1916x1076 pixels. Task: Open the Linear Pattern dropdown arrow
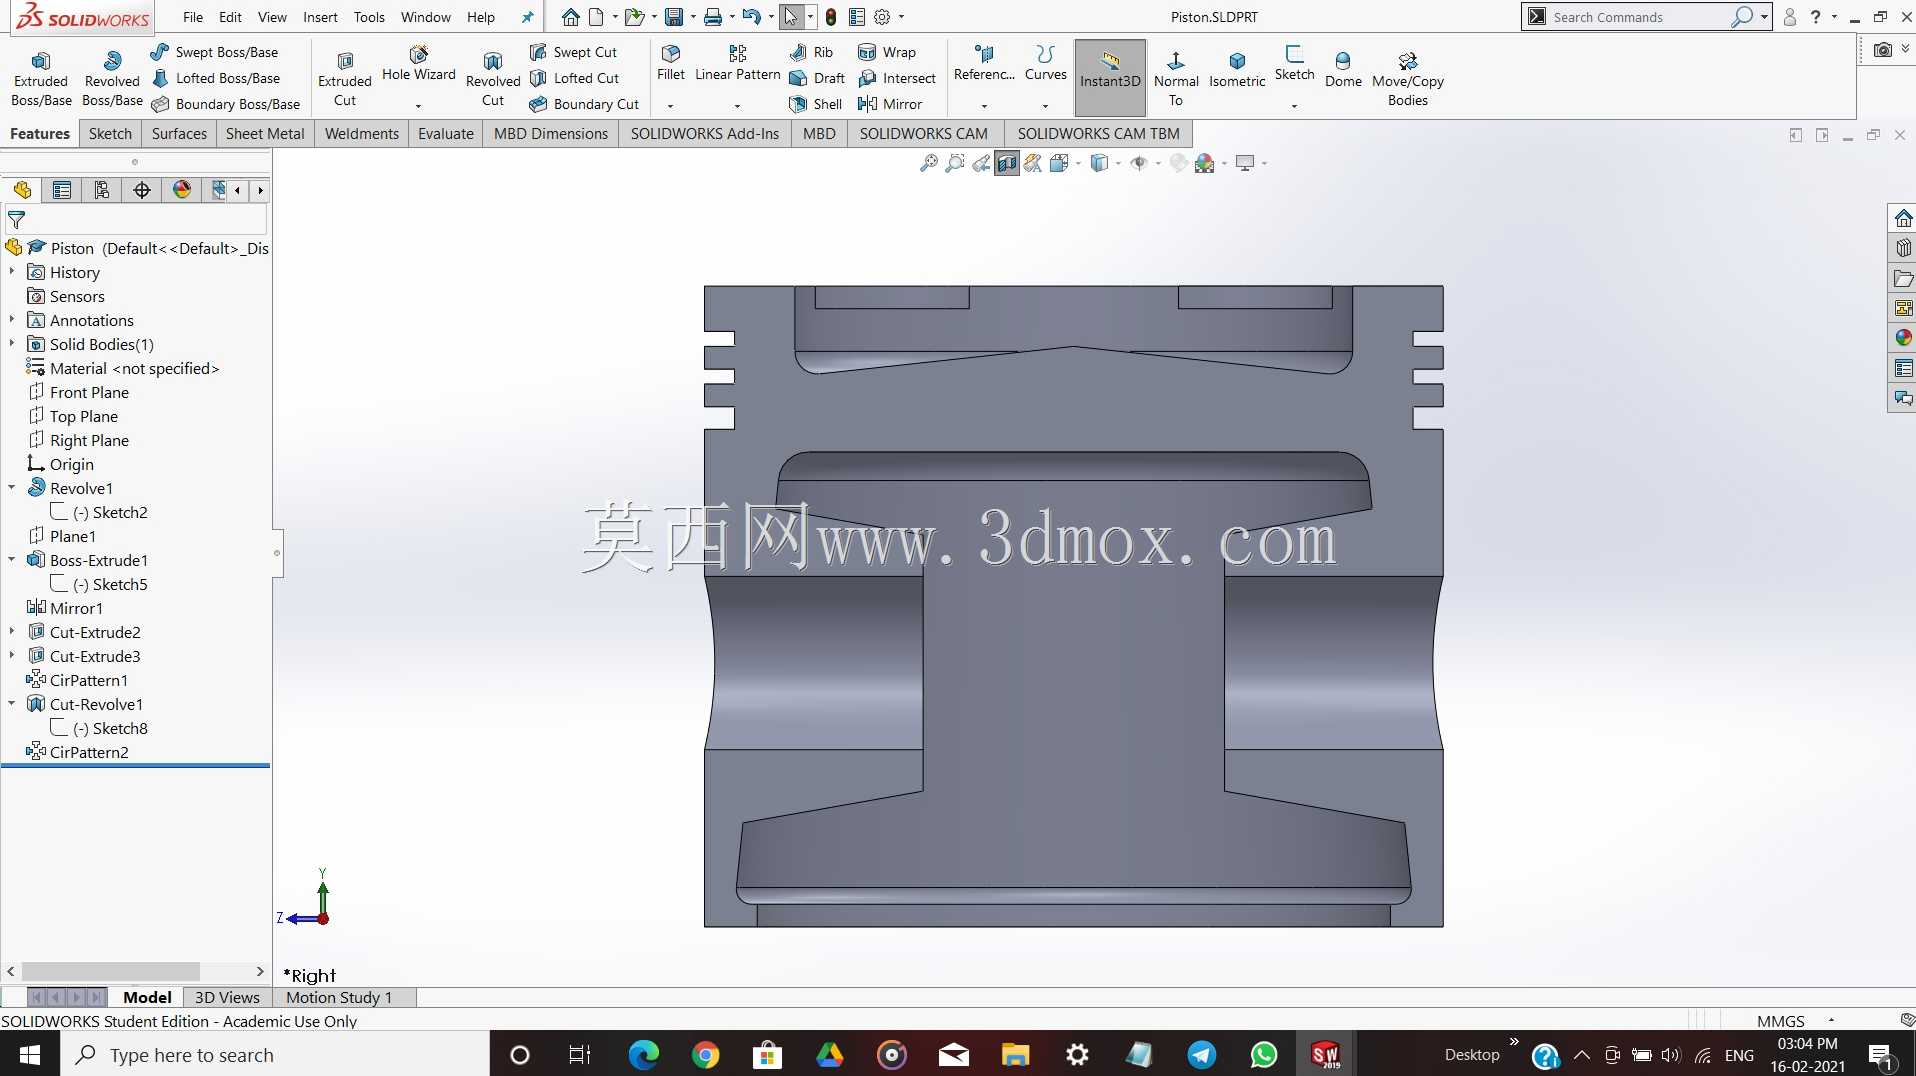(738, 105)
